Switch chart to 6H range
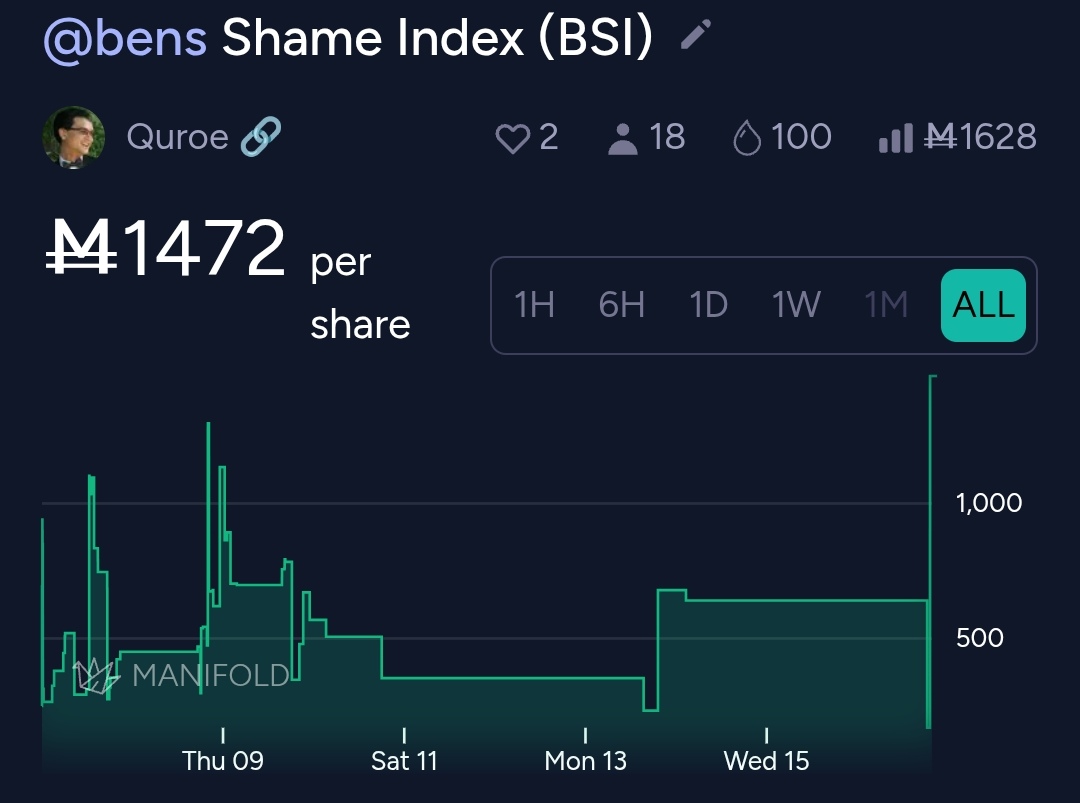Screen dimensions: 1080x803 coord(621,305)
